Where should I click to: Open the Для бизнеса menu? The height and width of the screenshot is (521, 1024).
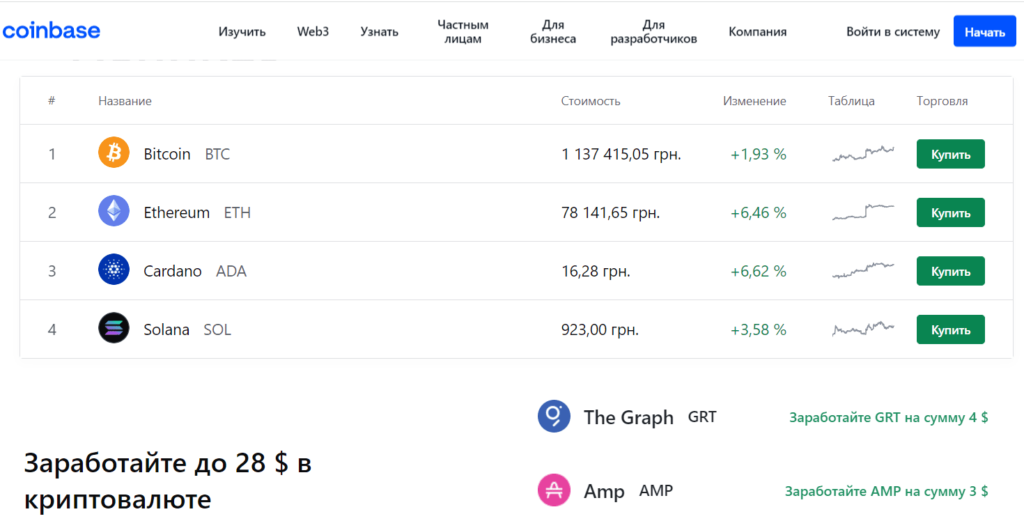click(x=553, y=32)
